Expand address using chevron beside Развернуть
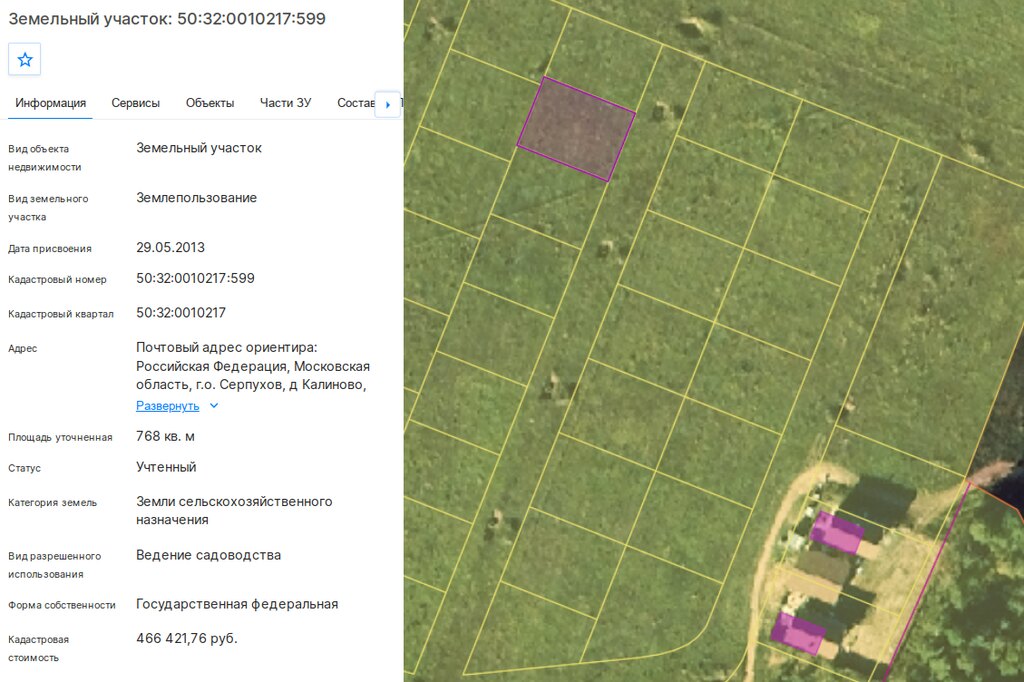The image size is (1024, 682). tap(214, 406)
